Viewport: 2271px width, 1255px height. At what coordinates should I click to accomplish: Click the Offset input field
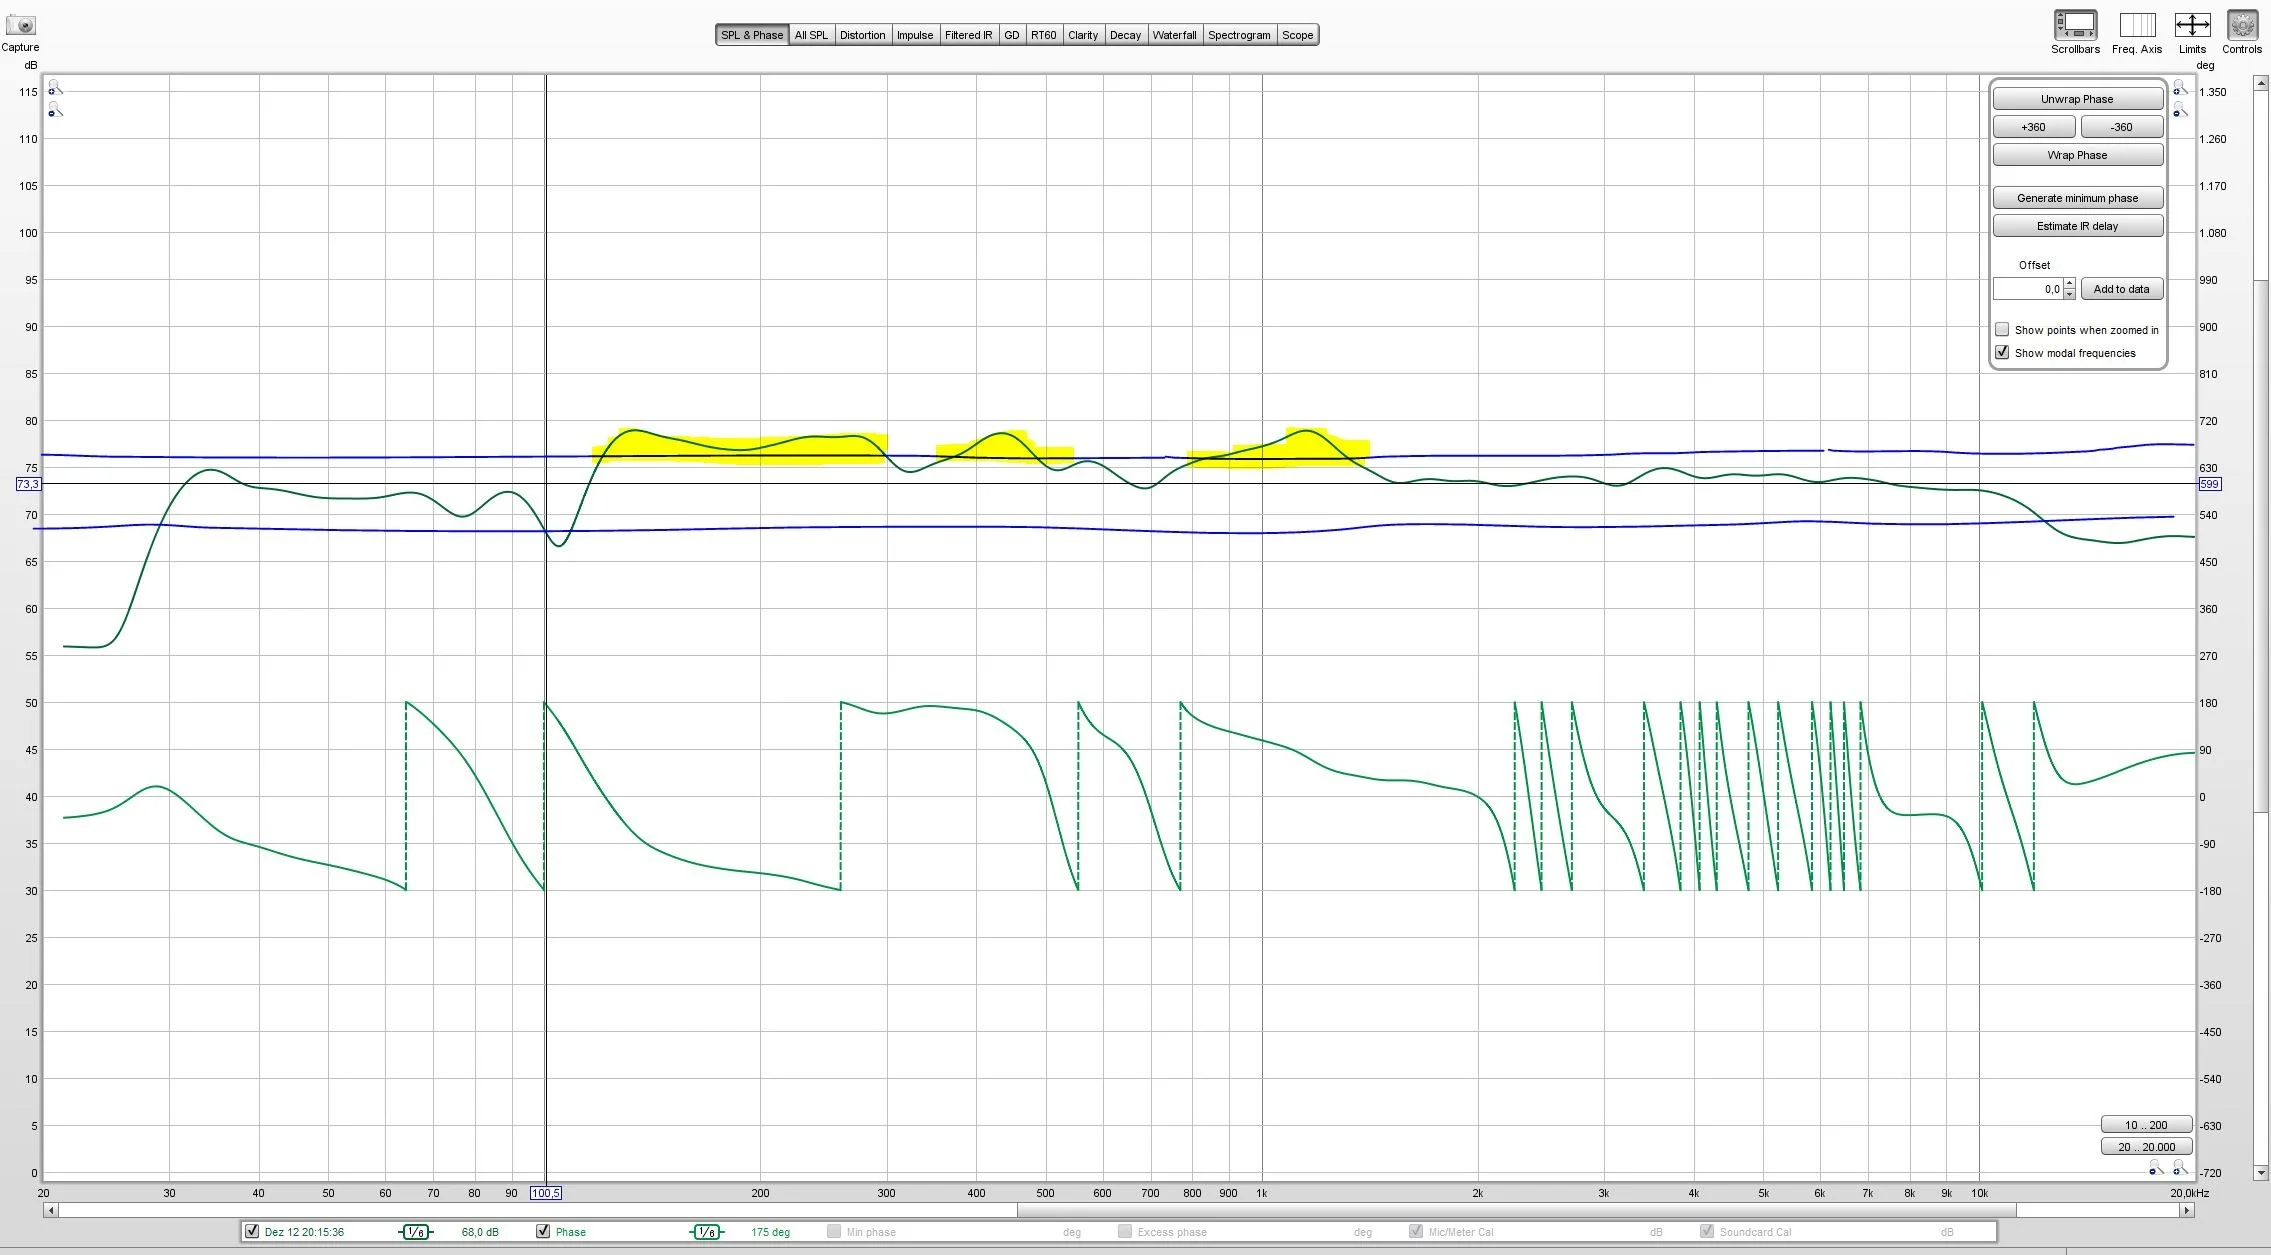point(2028,289)
